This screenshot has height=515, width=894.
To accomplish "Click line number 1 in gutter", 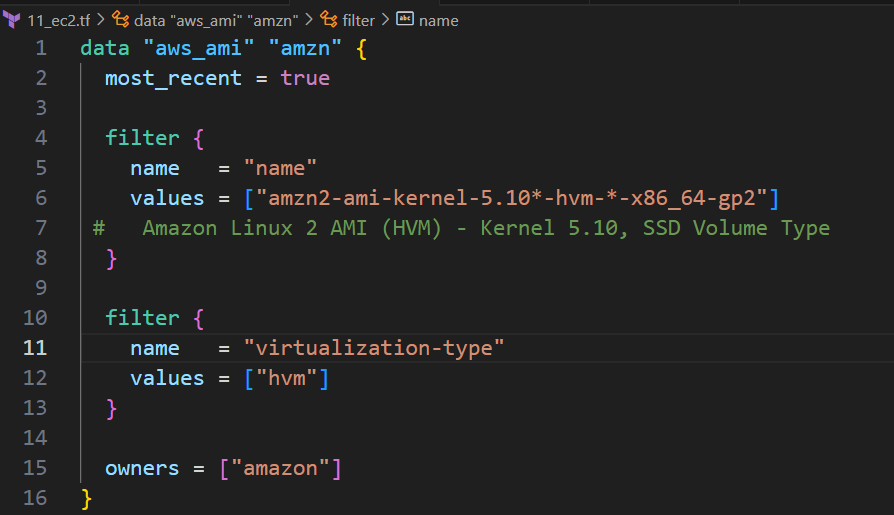I will (41, 48).
